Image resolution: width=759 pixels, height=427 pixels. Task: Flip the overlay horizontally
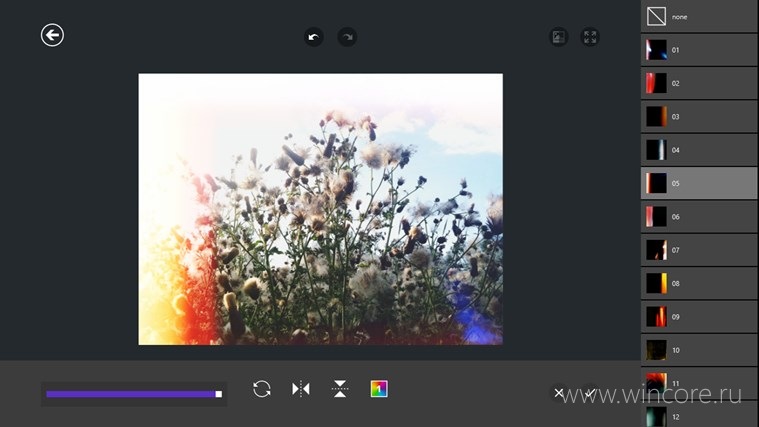301,389
